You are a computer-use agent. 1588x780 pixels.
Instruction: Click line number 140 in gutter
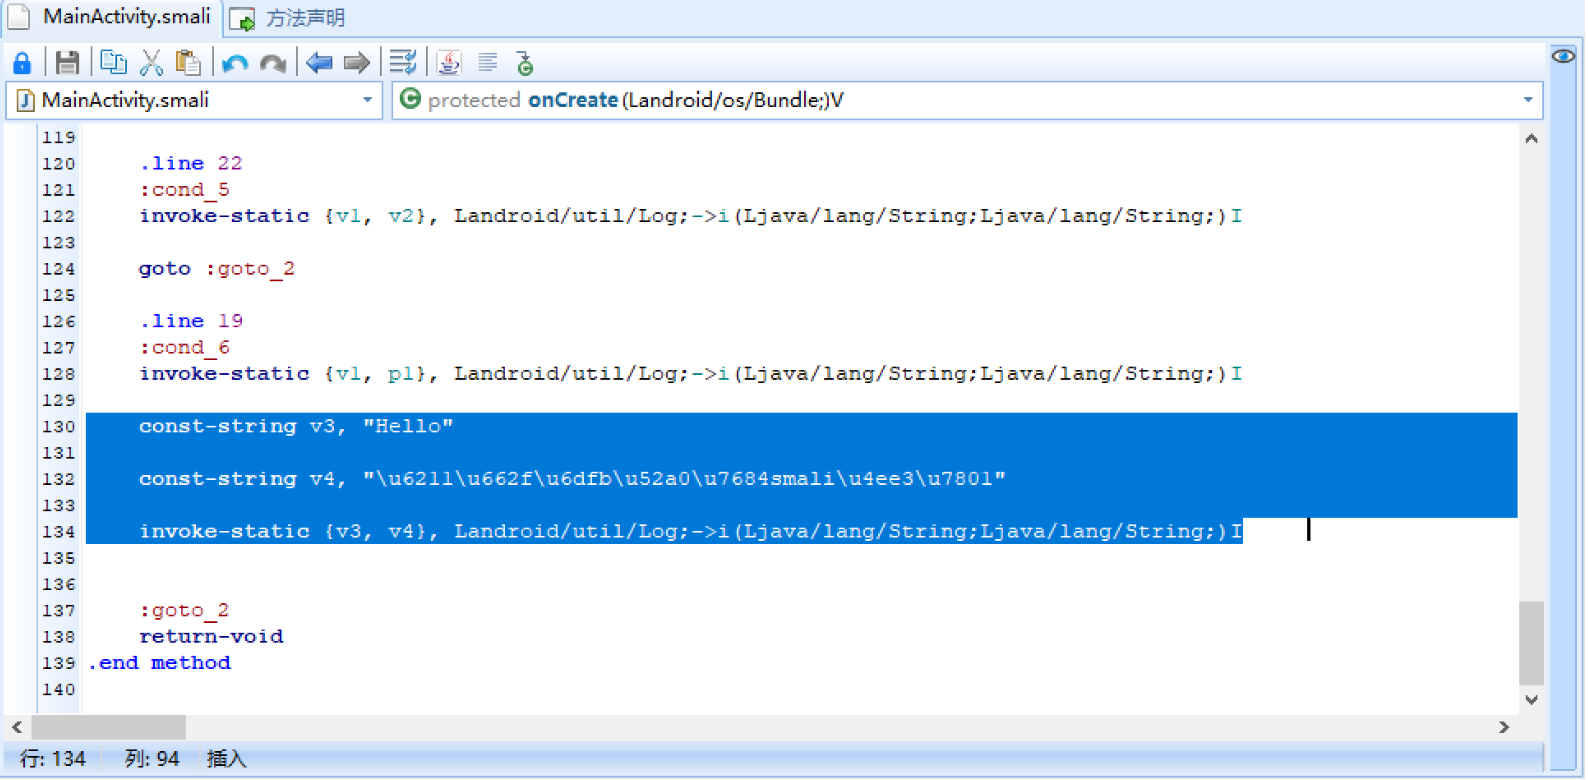(x=59, y=690)
